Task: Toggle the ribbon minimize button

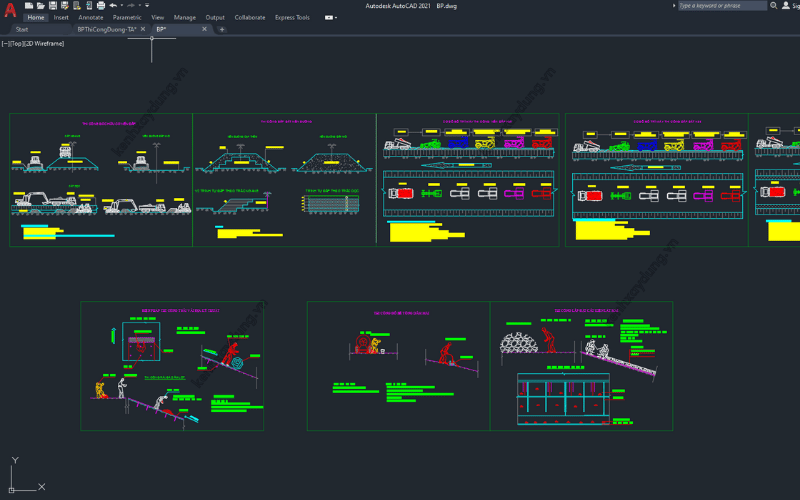Action: pyautogui.click(x=331, y=17)
